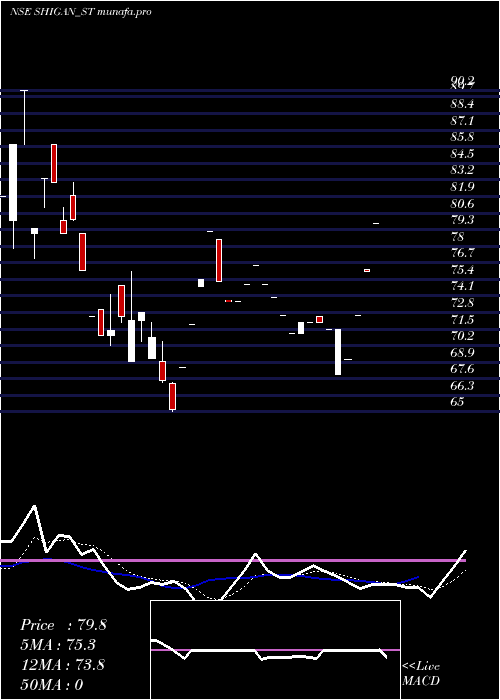Click the 81.9 price axis label

462,187
